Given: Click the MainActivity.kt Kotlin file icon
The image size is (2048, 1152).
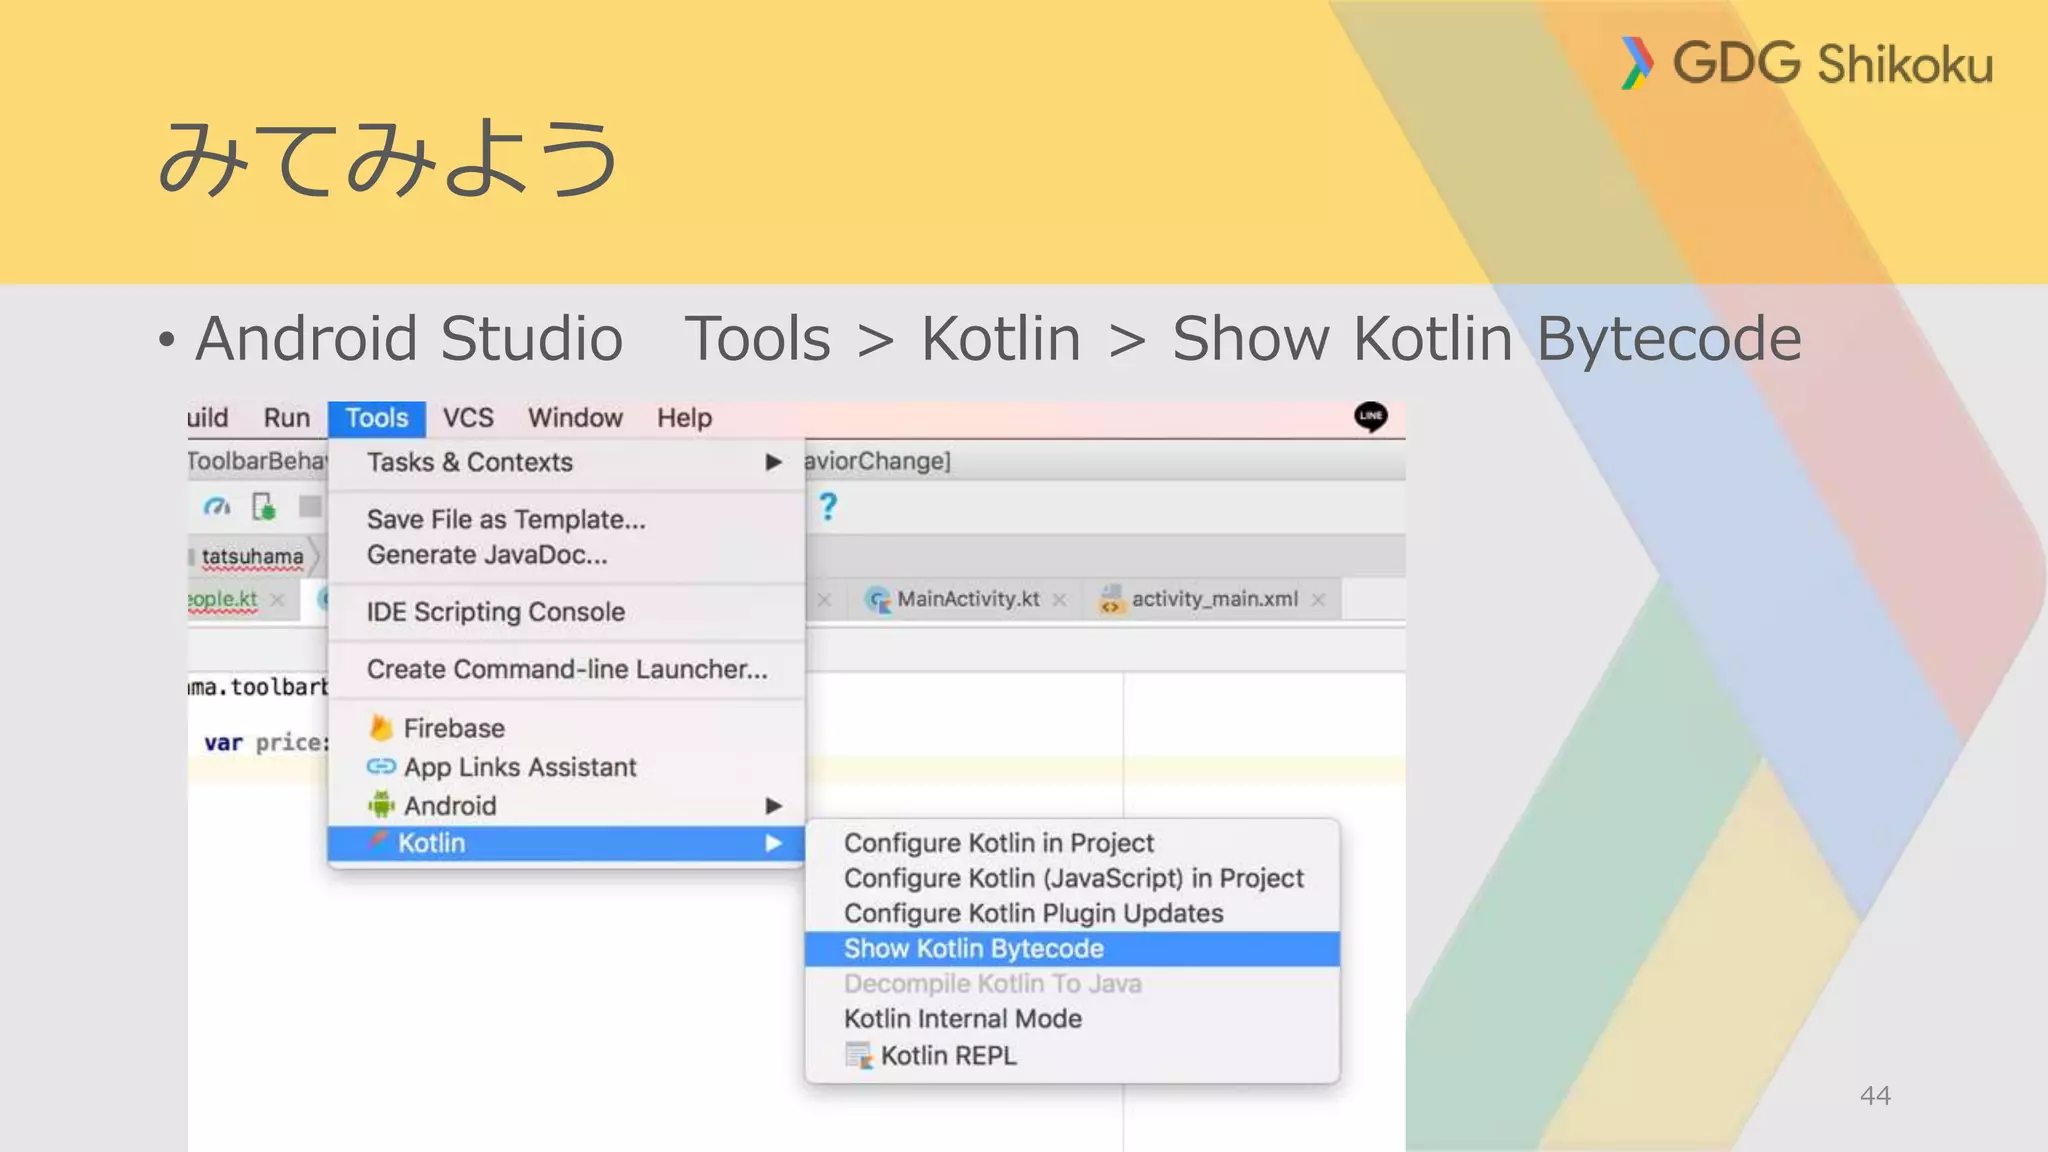Looking at the screenshot, I should pos(878,600).
